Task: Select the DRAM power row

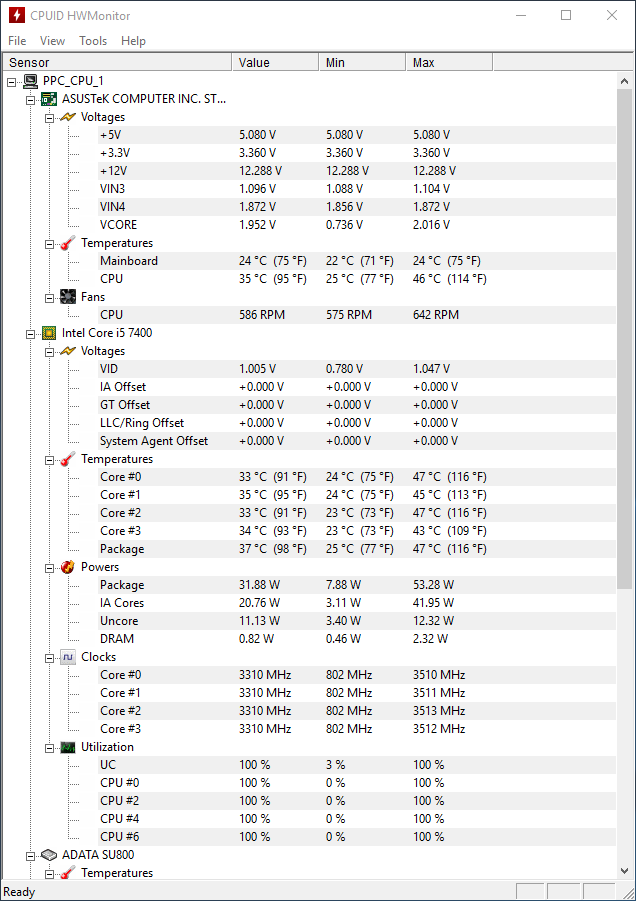Action: point(356,639)
